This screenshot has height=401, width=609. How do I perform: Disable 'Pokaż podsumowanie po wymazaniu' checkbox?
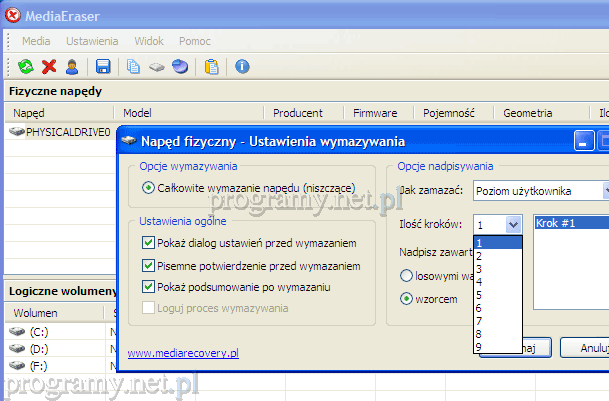click(149, 288)
